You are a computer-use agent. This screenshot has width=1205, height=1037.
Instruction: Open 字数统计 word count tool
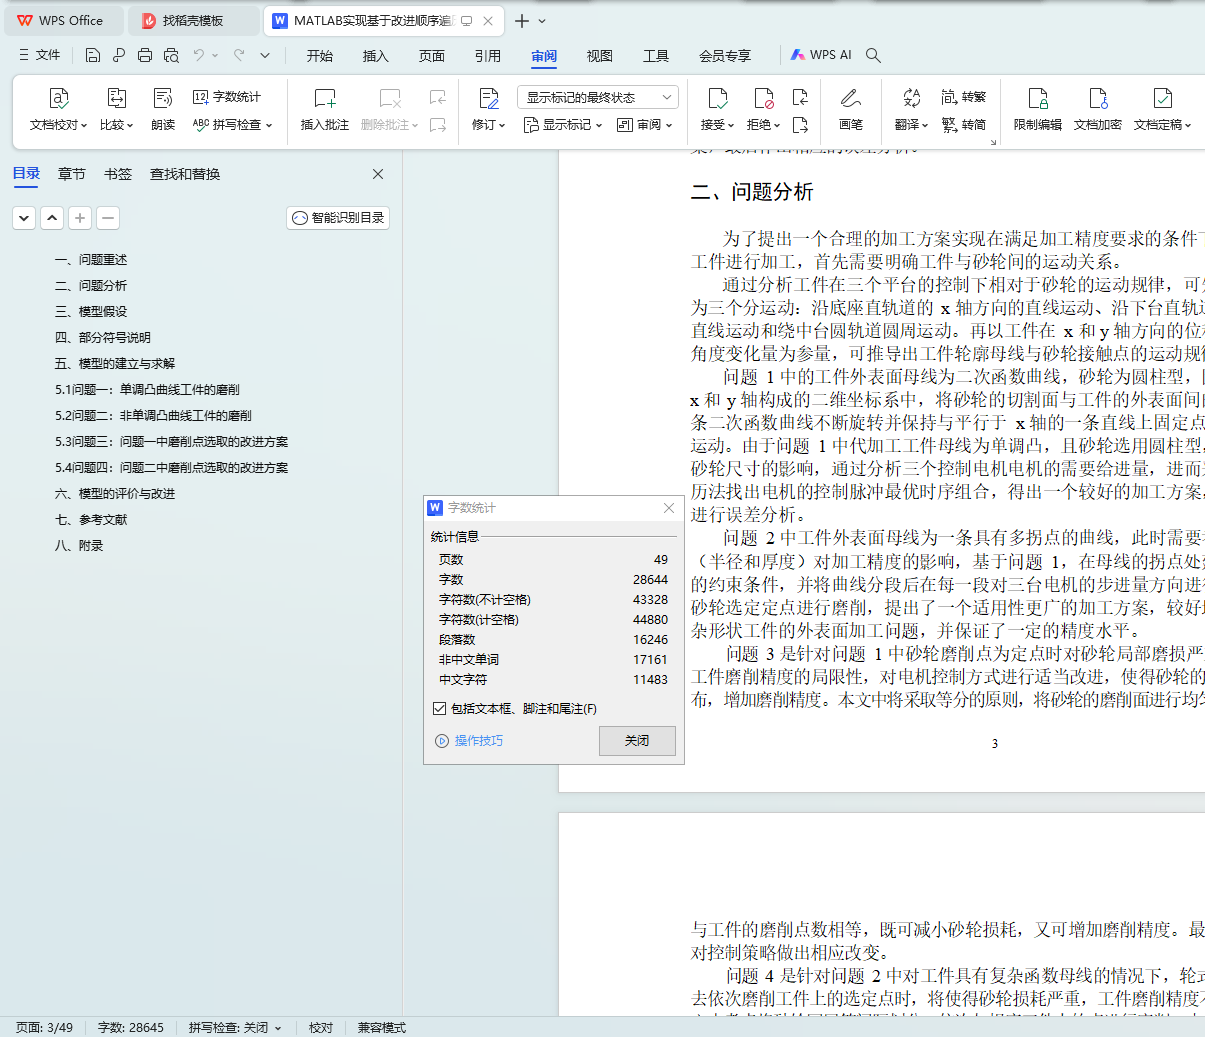click(227, 97)
